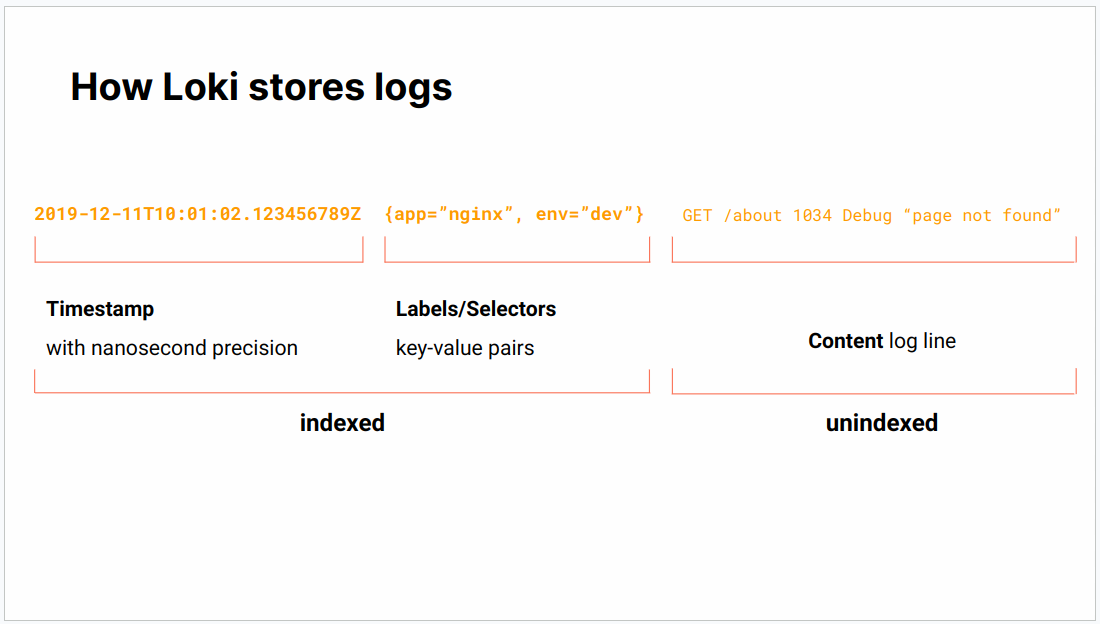Click the bracket line directly under the timestamp string
Image resolution: width=1100 pixels, height=624 pixels.
[x=198, y=262]
